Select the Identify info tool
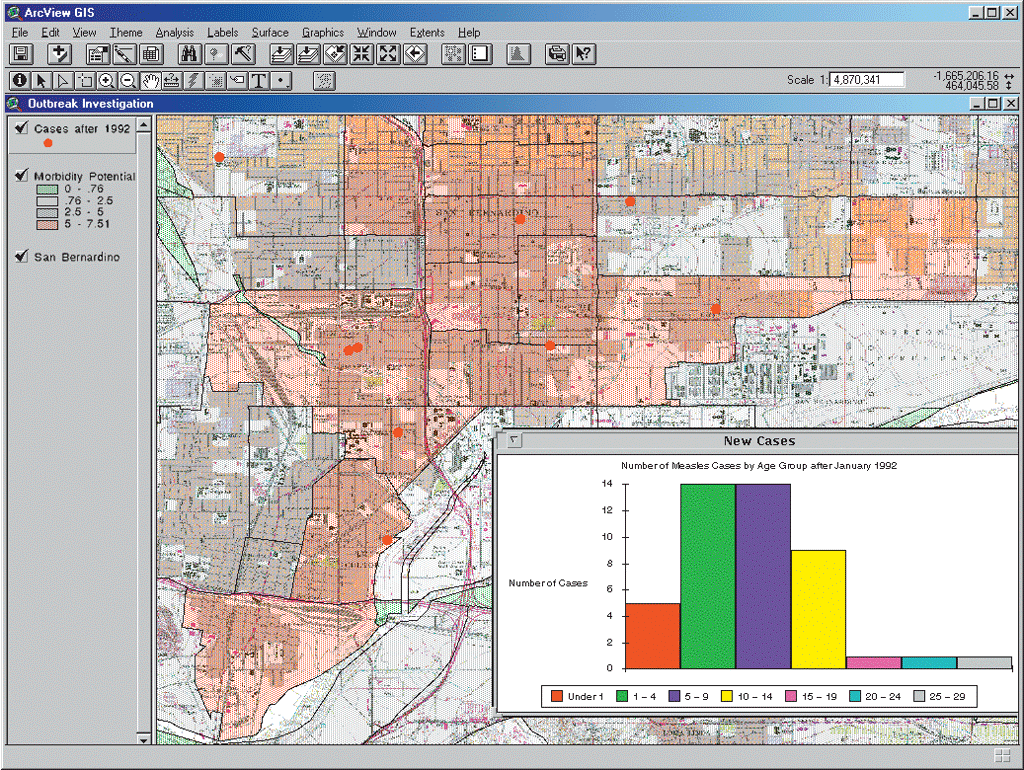Screen dimensions: 1024x770 19,81
